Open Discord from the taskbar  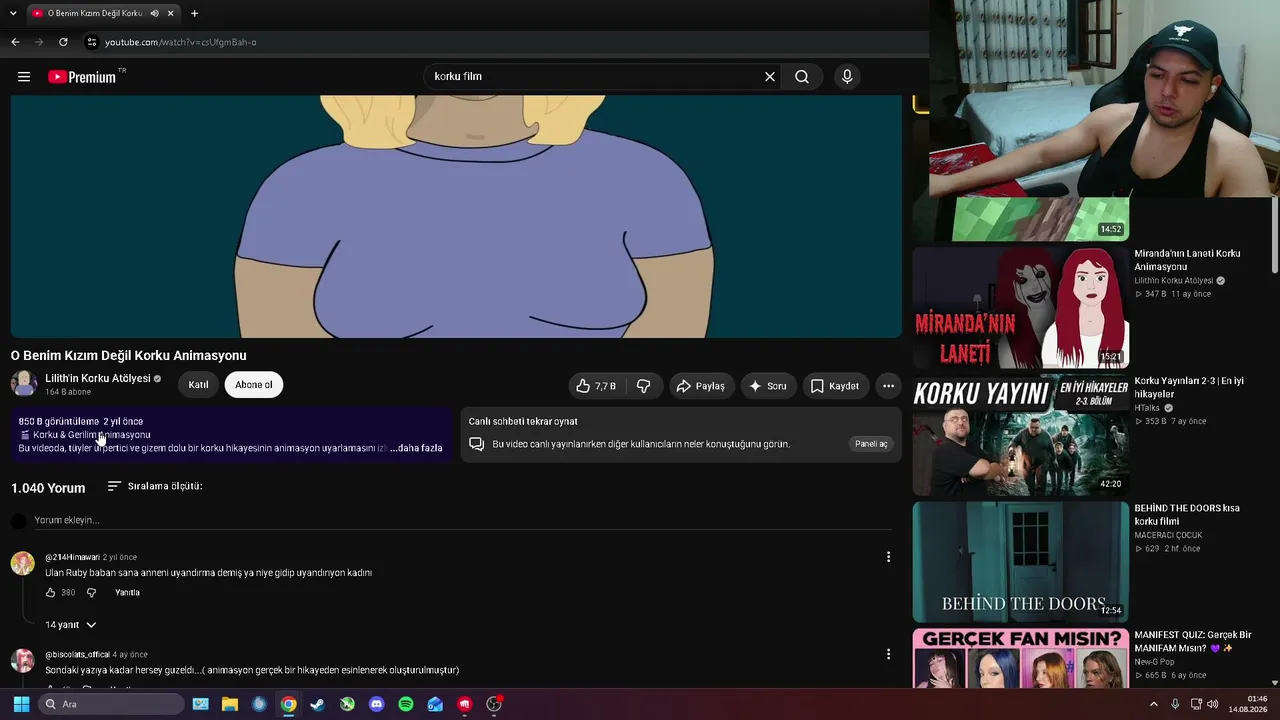coord(376,704)
